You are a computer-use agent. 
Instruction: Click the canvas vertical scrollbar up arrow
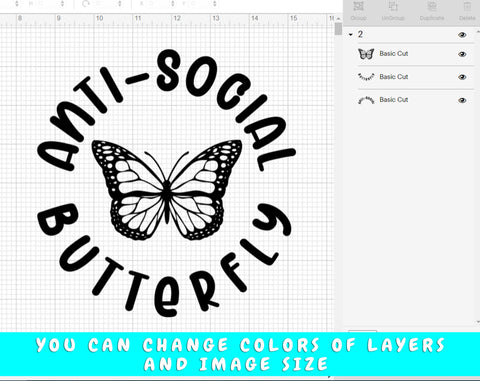338,19
